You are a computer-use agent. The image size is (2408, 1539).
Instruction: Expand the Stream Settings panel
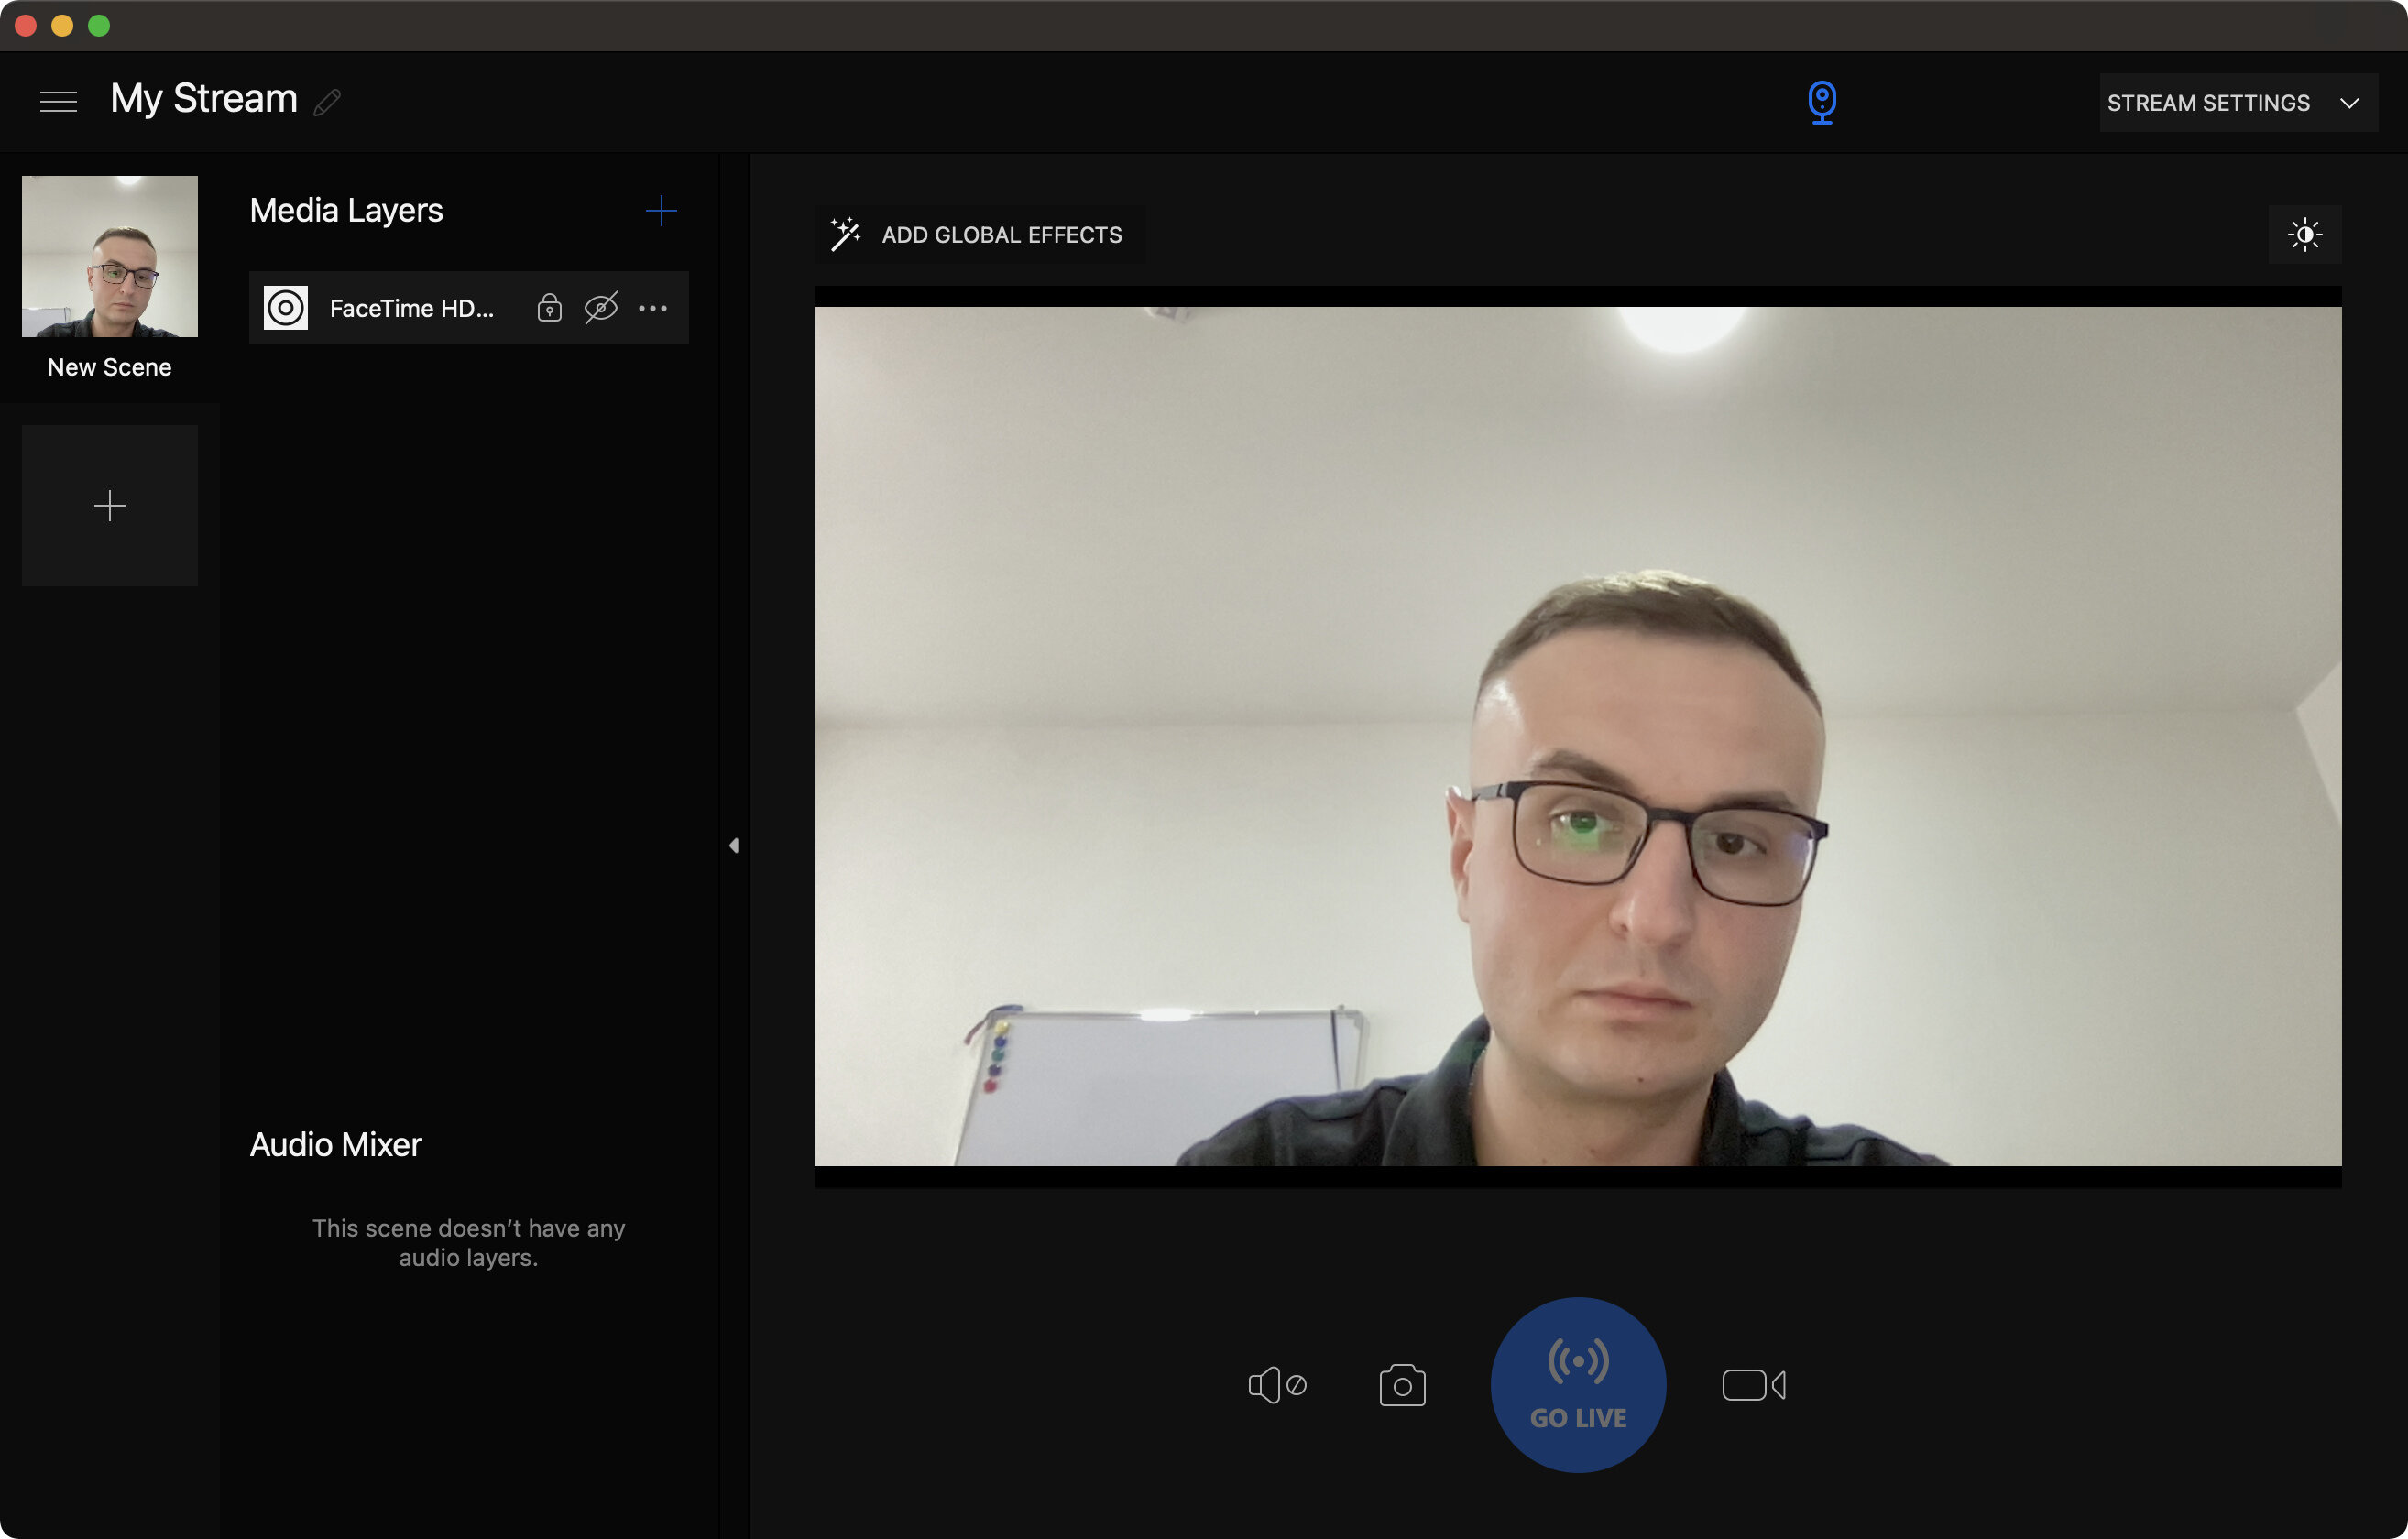[x=2350, y=102]
